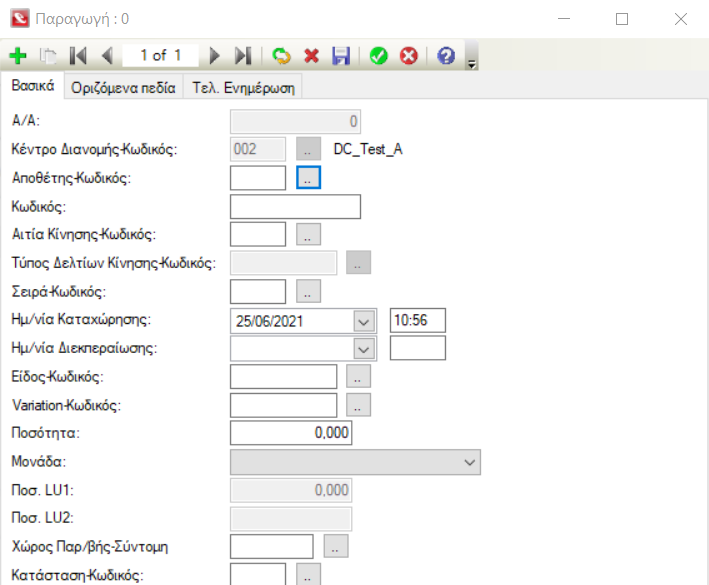The width and height of the screenshot is (709, 585).
Task: Click the Ποσότητα field showing 0,000
Action: click(x=291, y=433)
